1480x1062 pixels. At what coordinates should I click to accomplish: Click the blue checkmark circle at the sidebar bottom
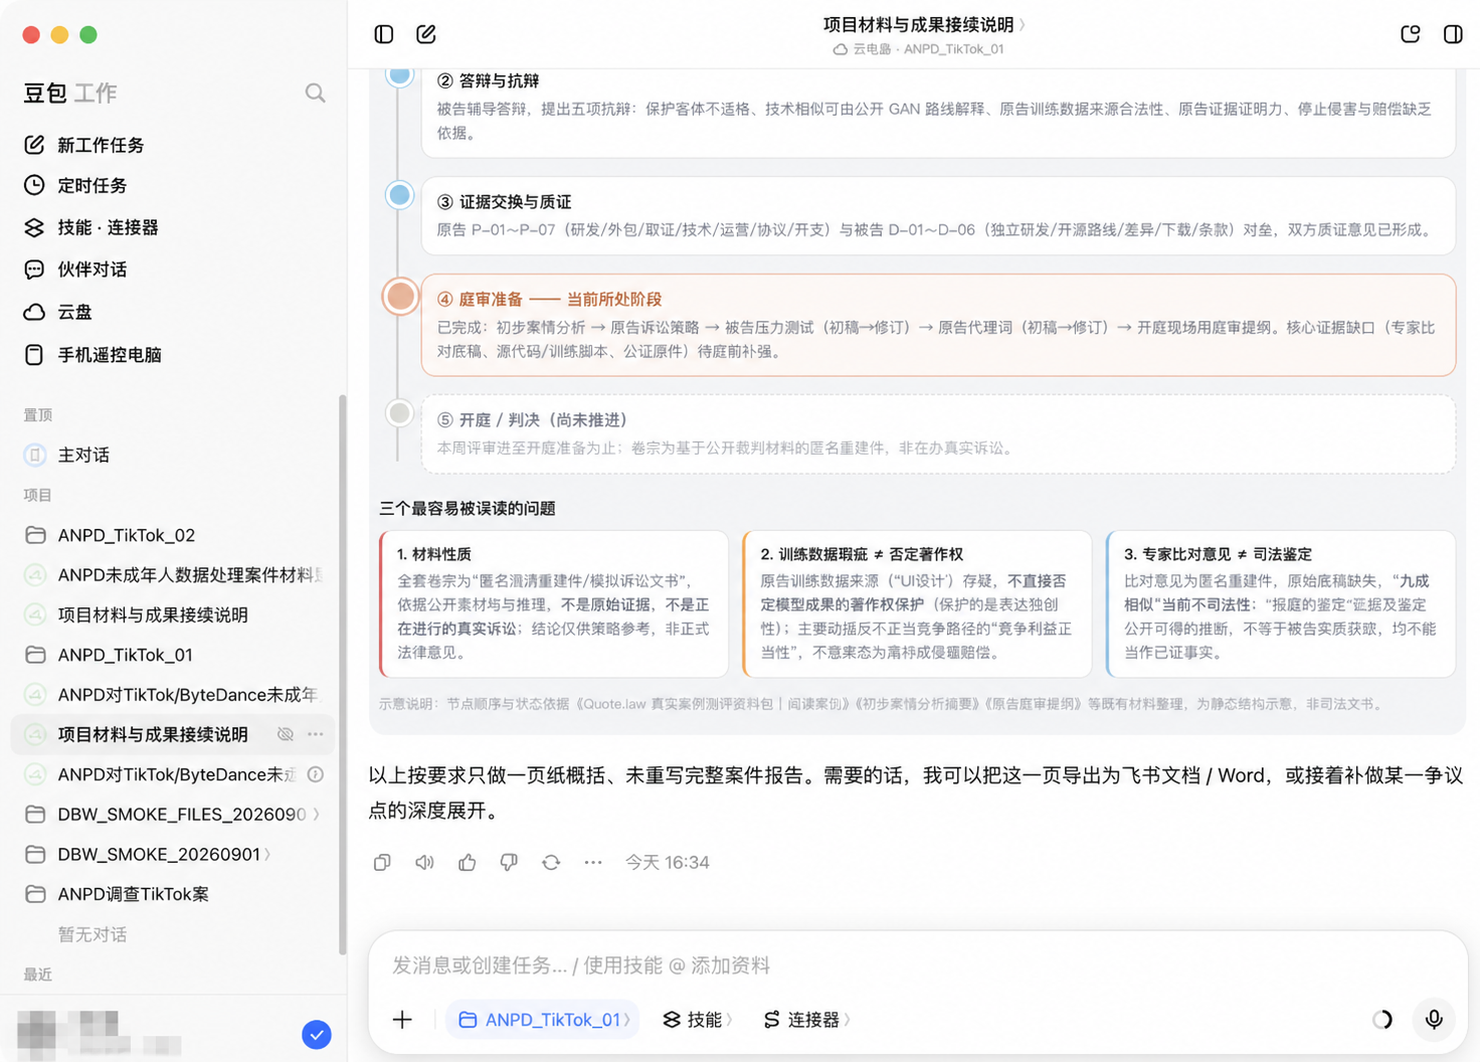pyautogui.click(x=317, y=1035)
